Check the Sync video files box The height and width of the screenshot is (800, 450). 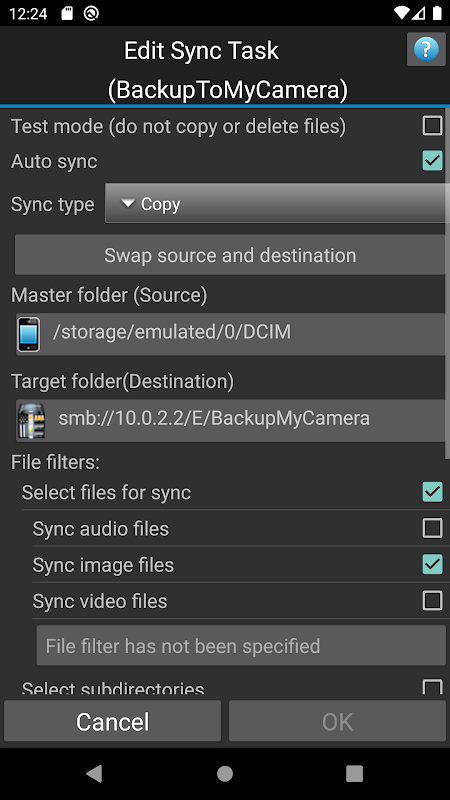432,601
